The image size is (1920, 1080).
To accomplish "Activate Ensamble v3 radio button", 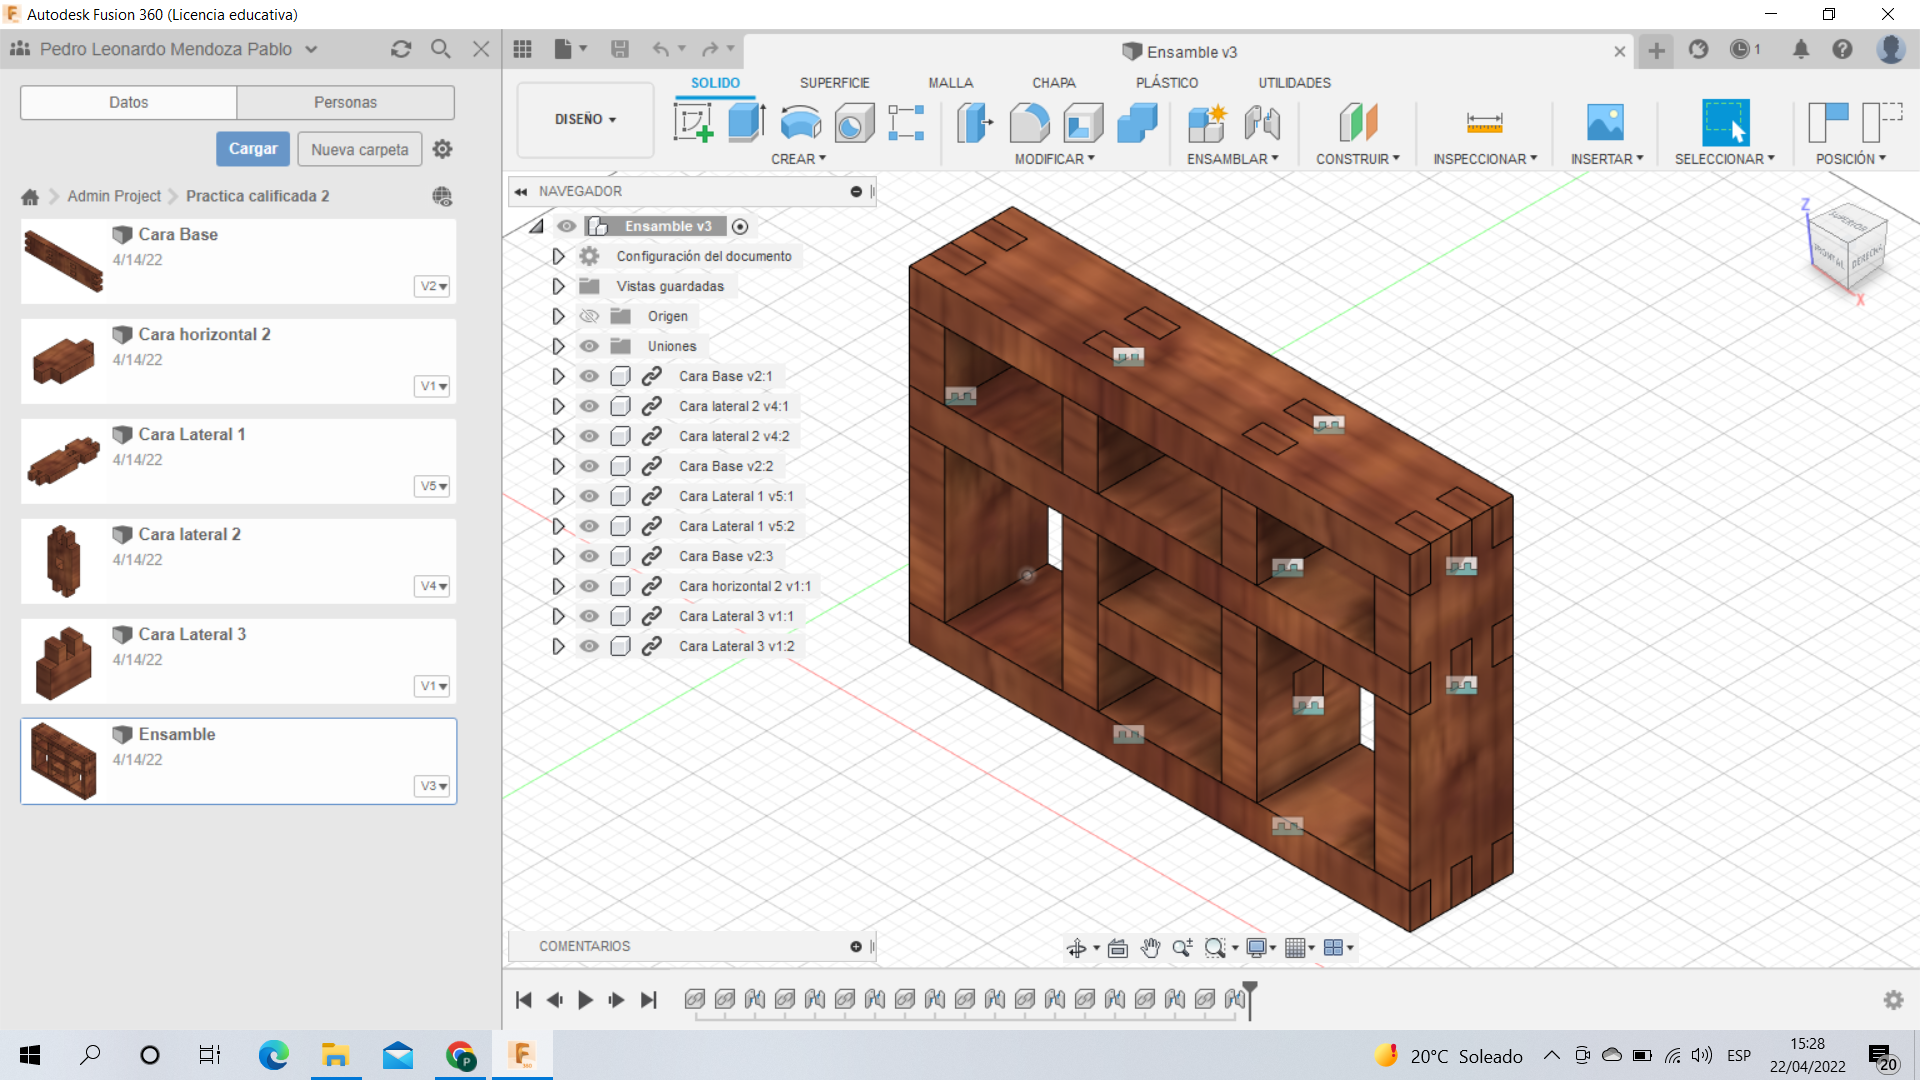I will click(740, 226).
